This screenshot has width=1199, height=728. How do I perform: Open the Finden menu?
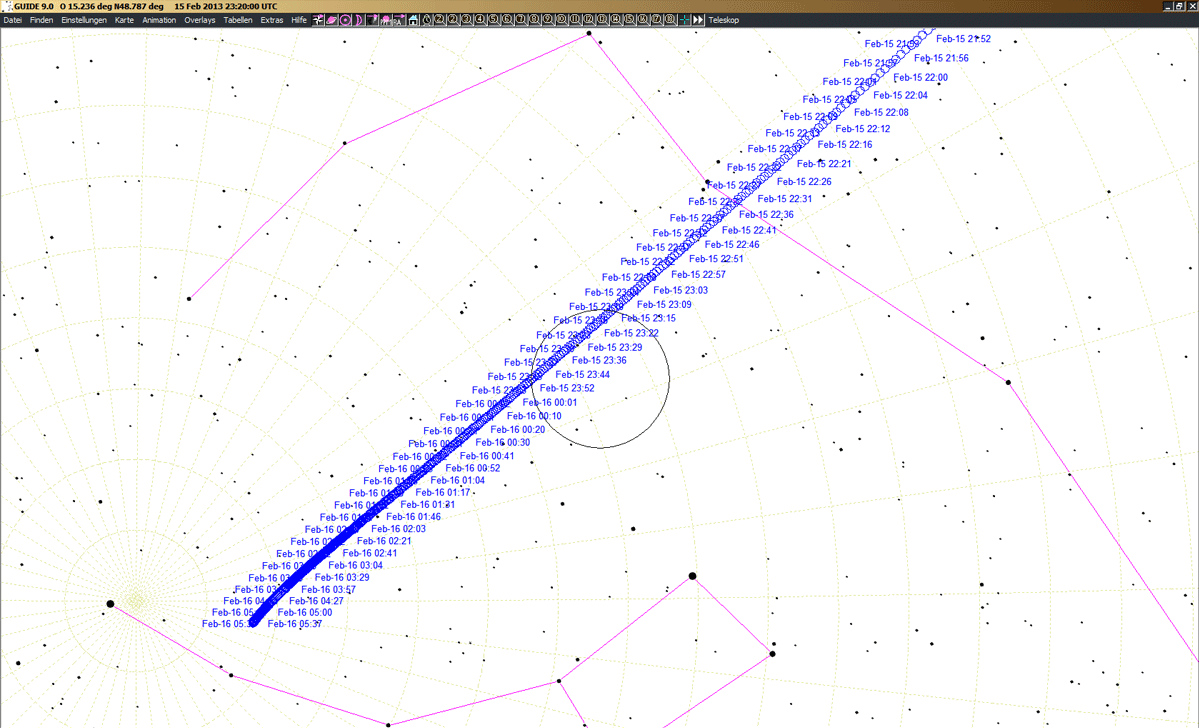click(41, 20)
